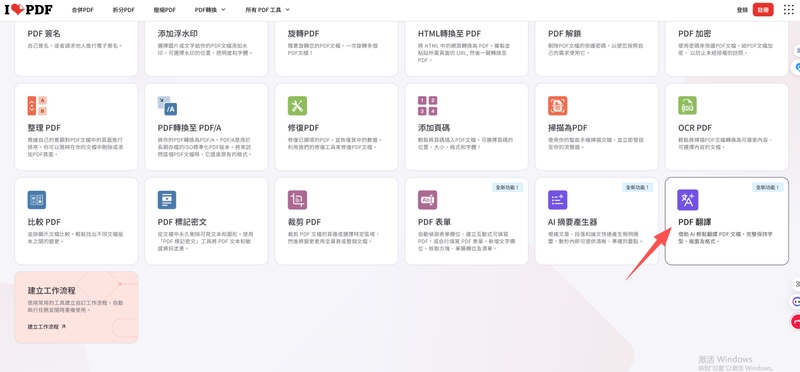
Task: Click the 整理 PDF title text
Action: click(44, 128)
